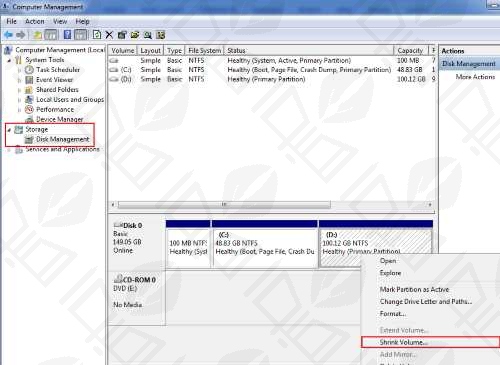Choose Format in the context menu
This screenshot has width=500, height=365.
click(x=393, y=314)
